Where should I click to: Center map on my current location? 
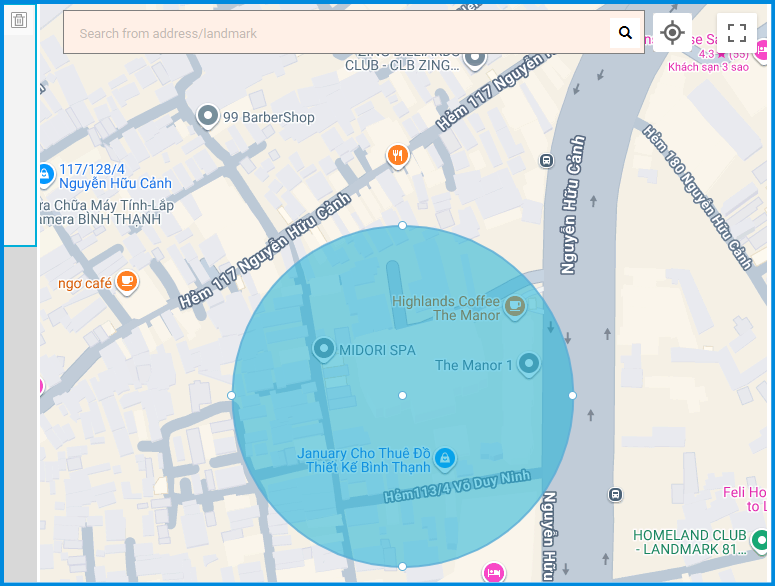(672, 33)
